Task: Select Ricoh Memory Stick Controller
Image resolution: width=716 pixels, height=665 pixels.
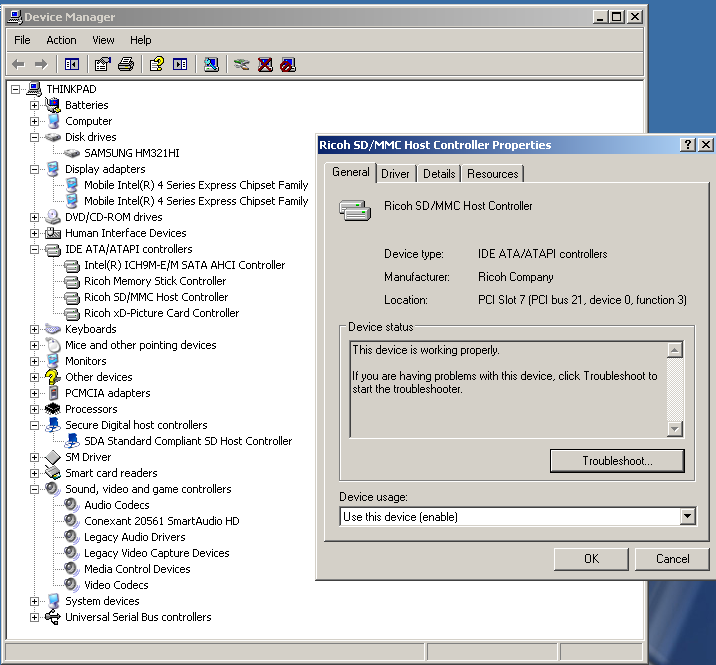Action: (155, 281)
